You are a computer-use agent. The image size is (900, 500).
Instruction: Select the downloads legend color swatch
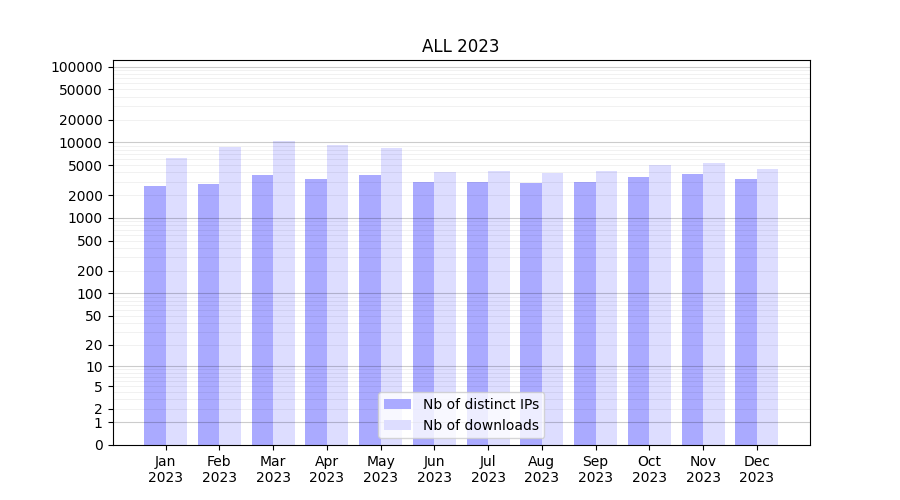[398, 425]
